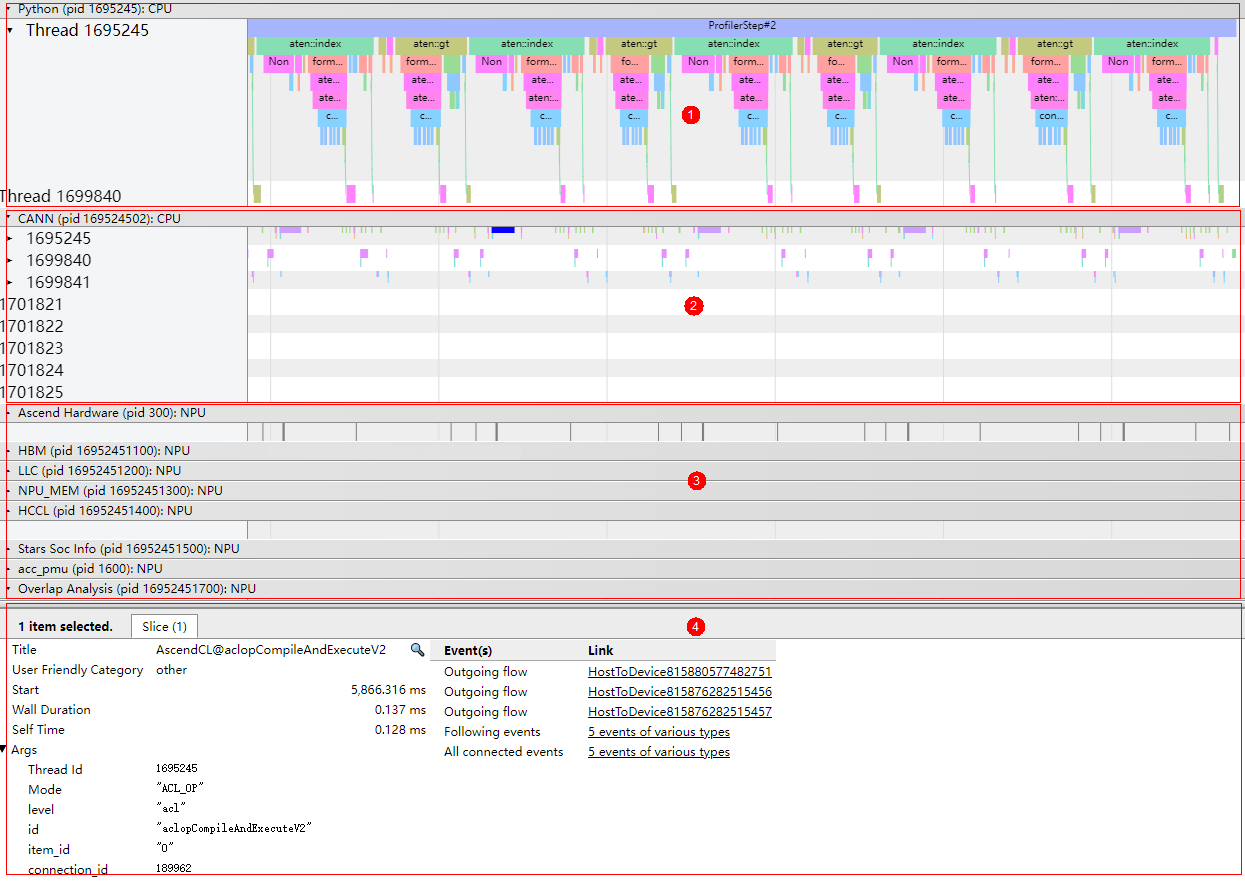Search for slices matching the title via magnifier icon
This screenshot has height=882, width=1245.
point(418,650)
